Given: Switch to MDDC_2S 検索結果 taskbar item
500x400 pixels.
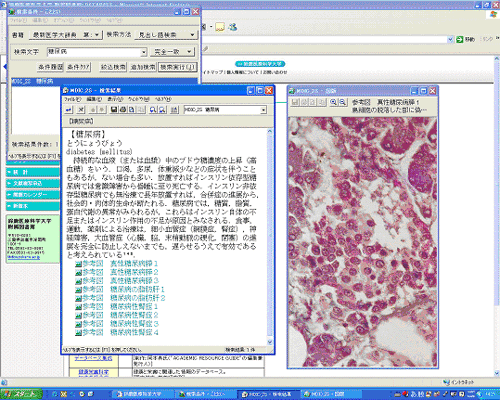Looking at the screenshot, I should (268, 394).
